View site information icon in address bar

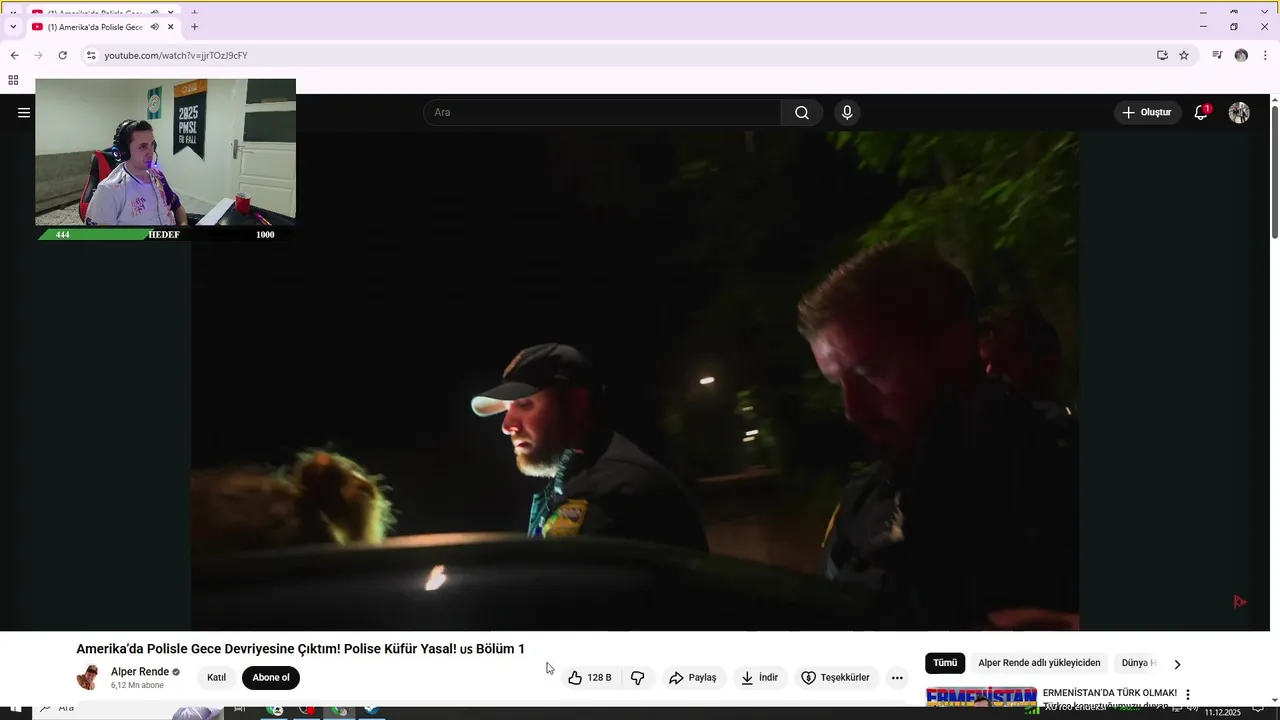pyautogui.click(x=90, y=55)
